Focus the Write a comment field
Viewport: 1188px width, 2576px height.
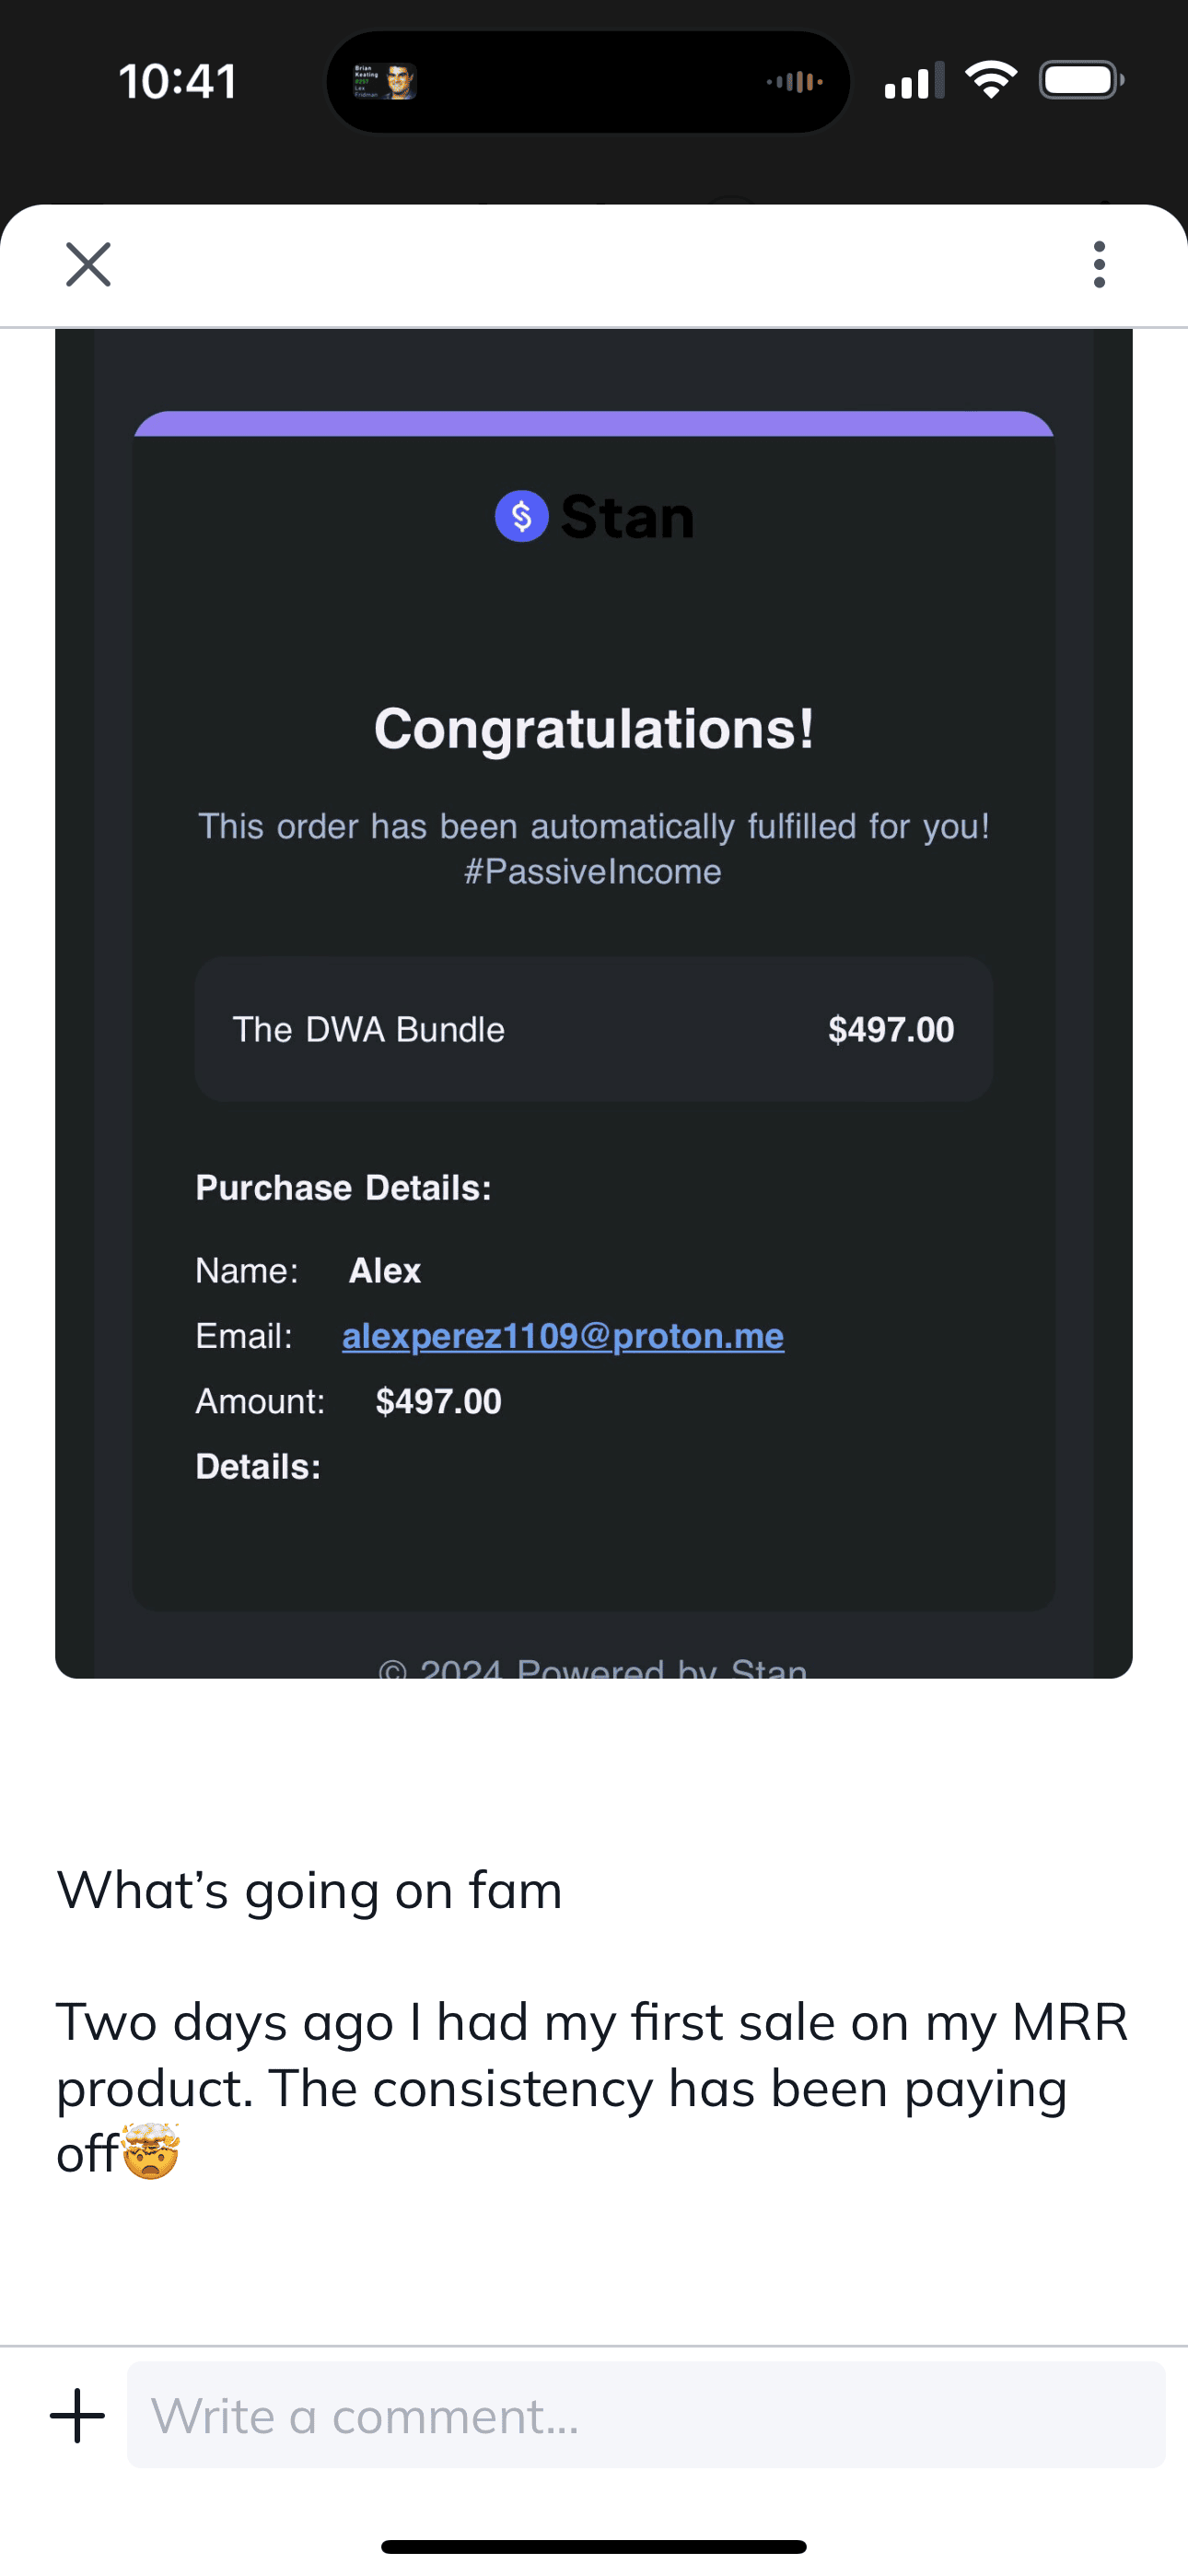645,2416
